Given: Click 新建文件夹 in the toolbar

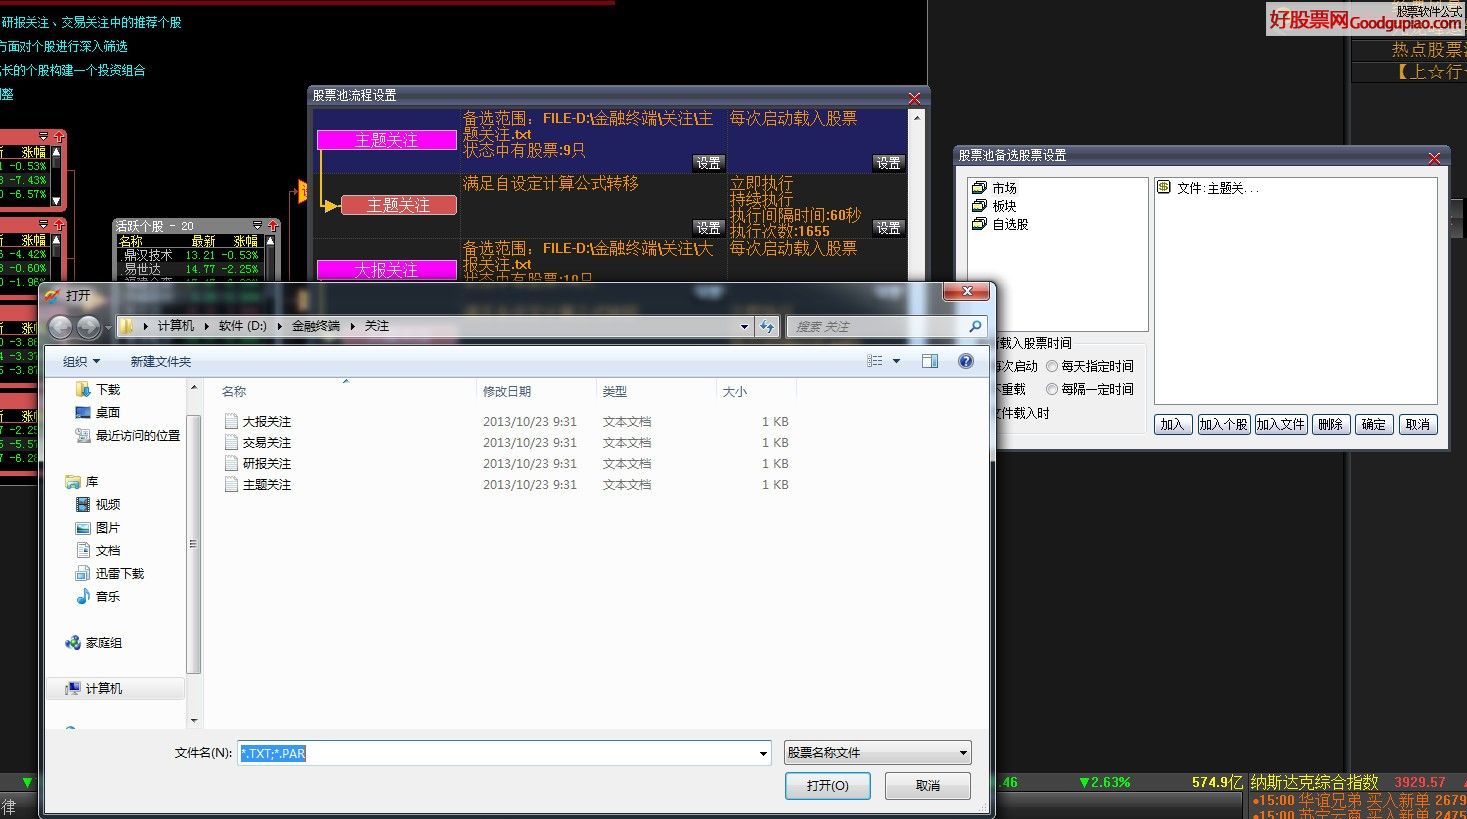Looking at the screenshot, I should pos(160,361).
